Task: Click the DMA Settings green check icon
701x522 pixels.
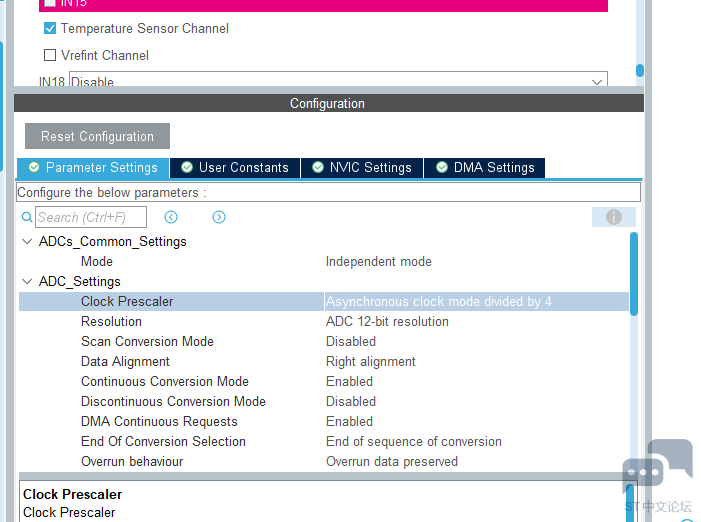Action: (442, 167)
